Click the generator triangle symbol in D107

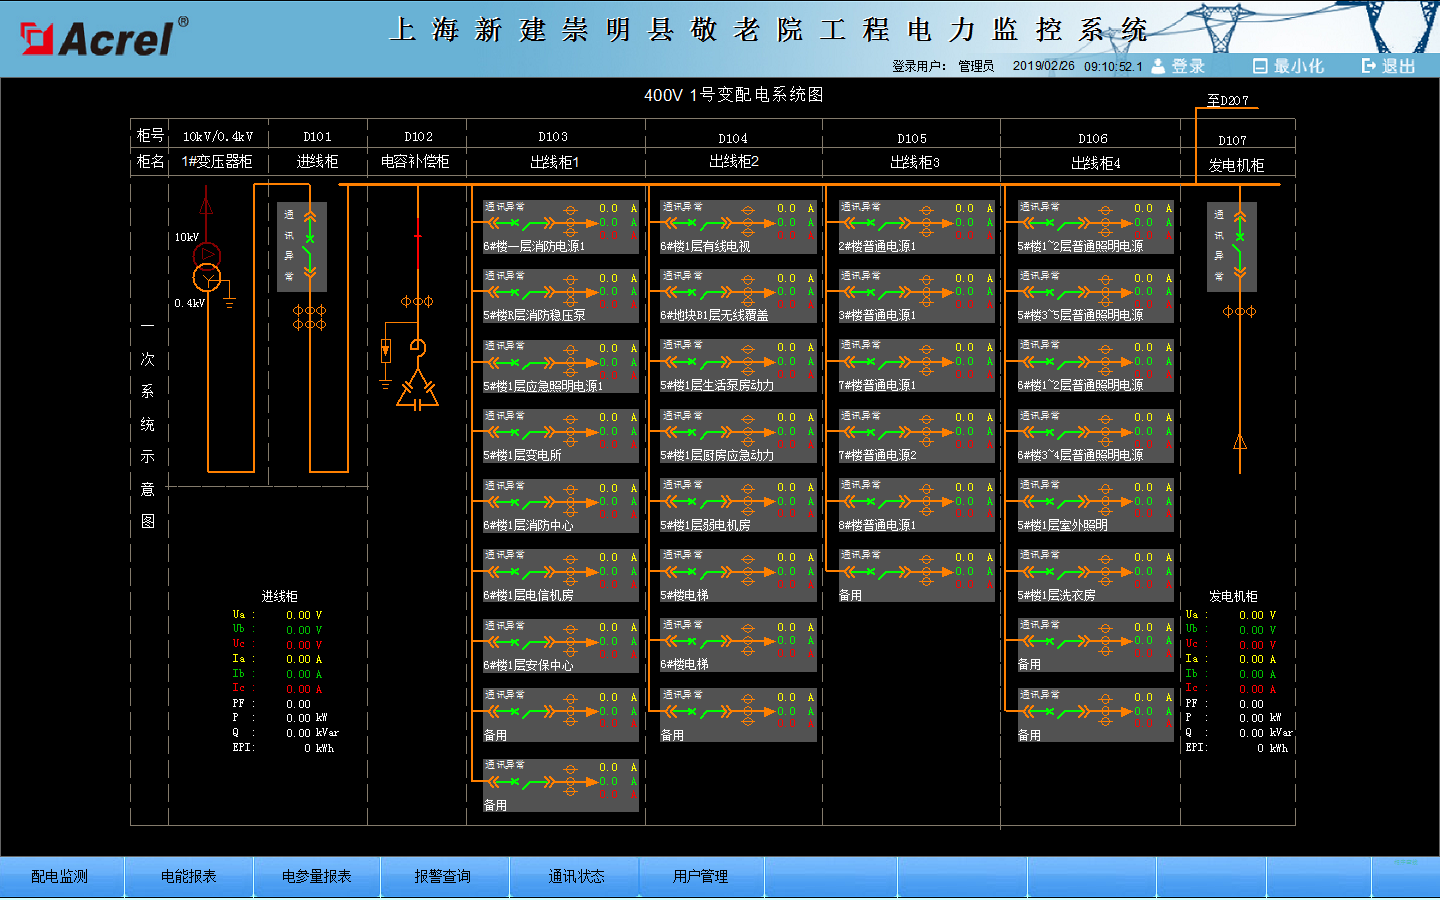[x=1240, y=441]
